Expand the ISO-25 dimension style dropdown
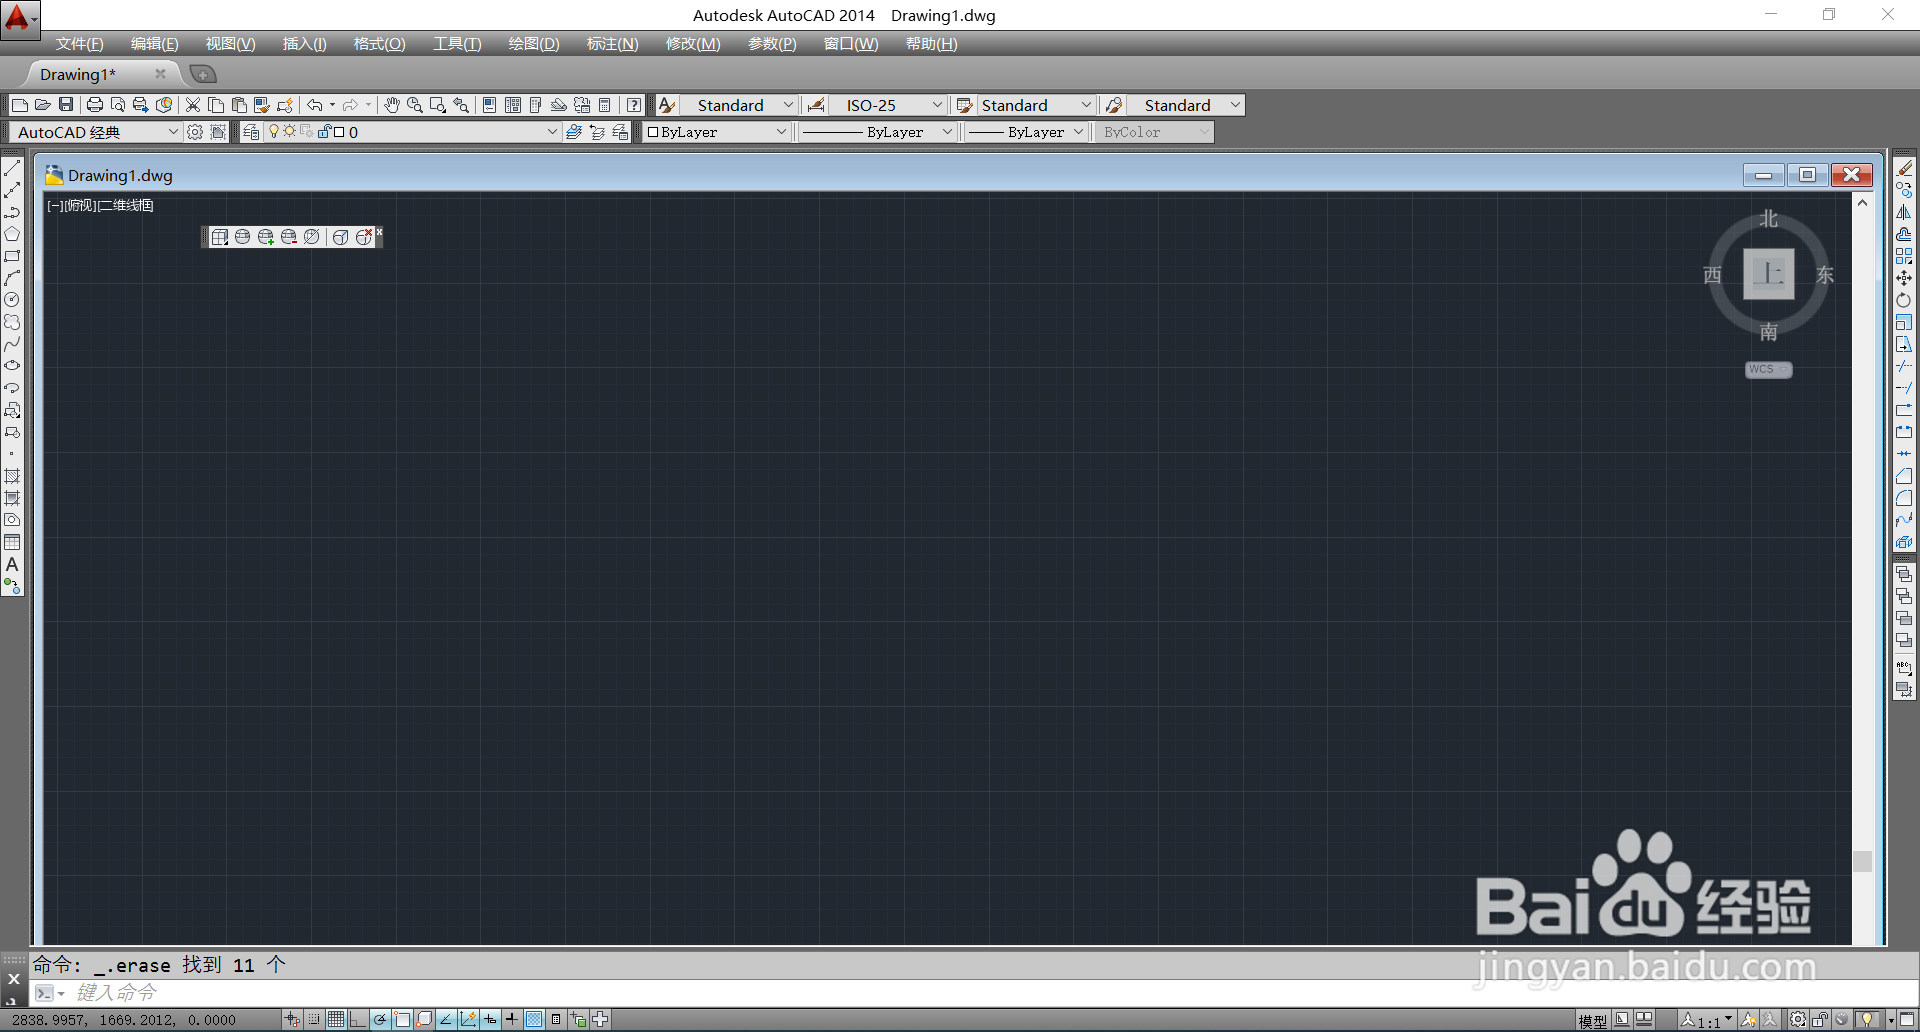 coord(937,105)
